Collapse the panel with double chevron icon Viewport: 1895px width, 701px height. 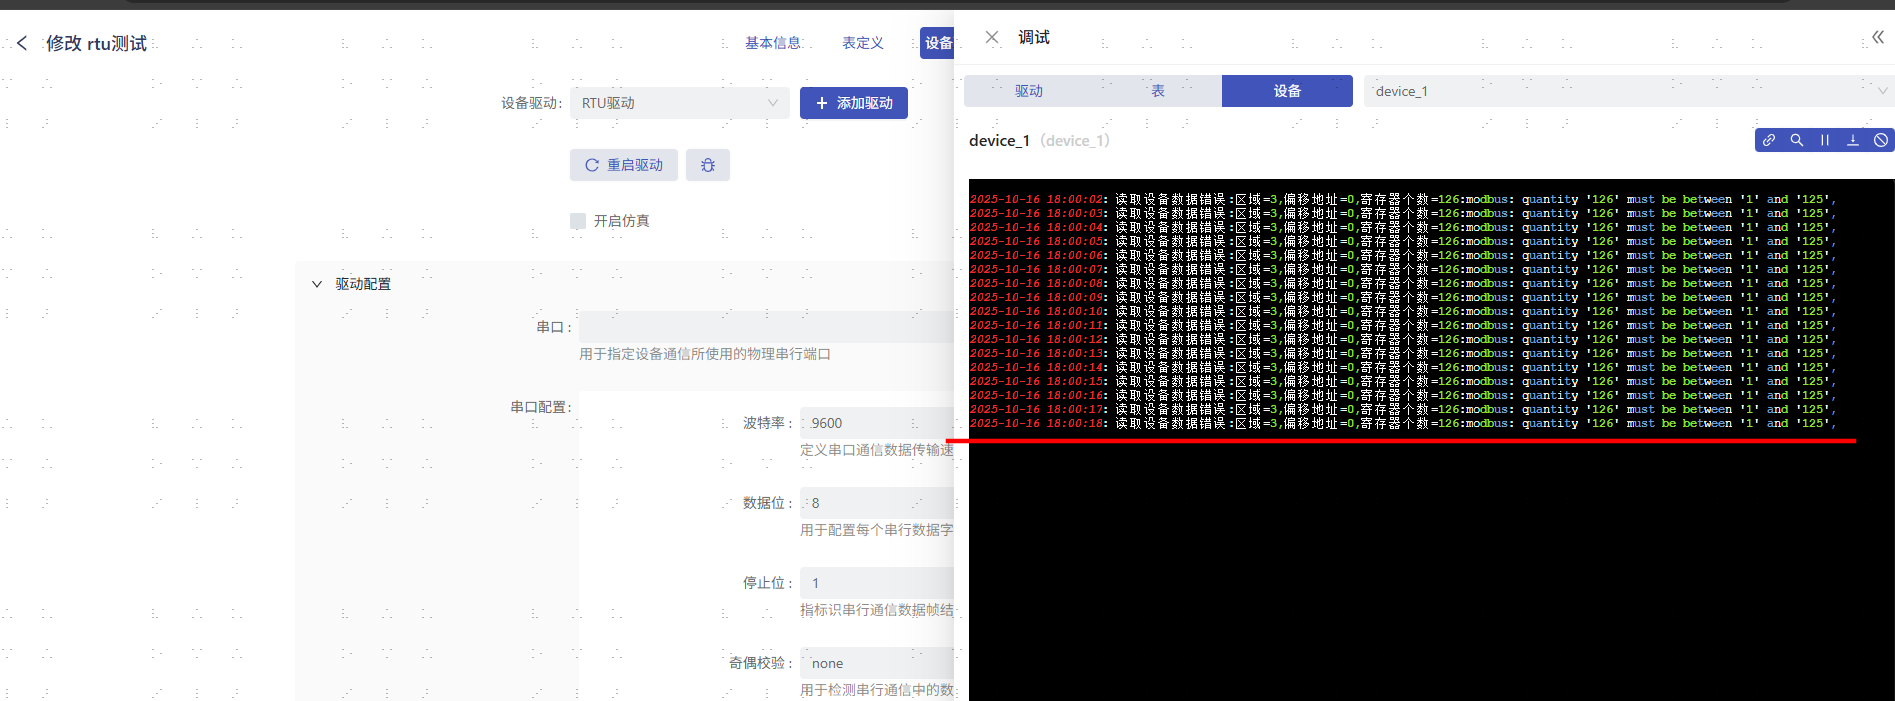click(x=1877, y=37)
